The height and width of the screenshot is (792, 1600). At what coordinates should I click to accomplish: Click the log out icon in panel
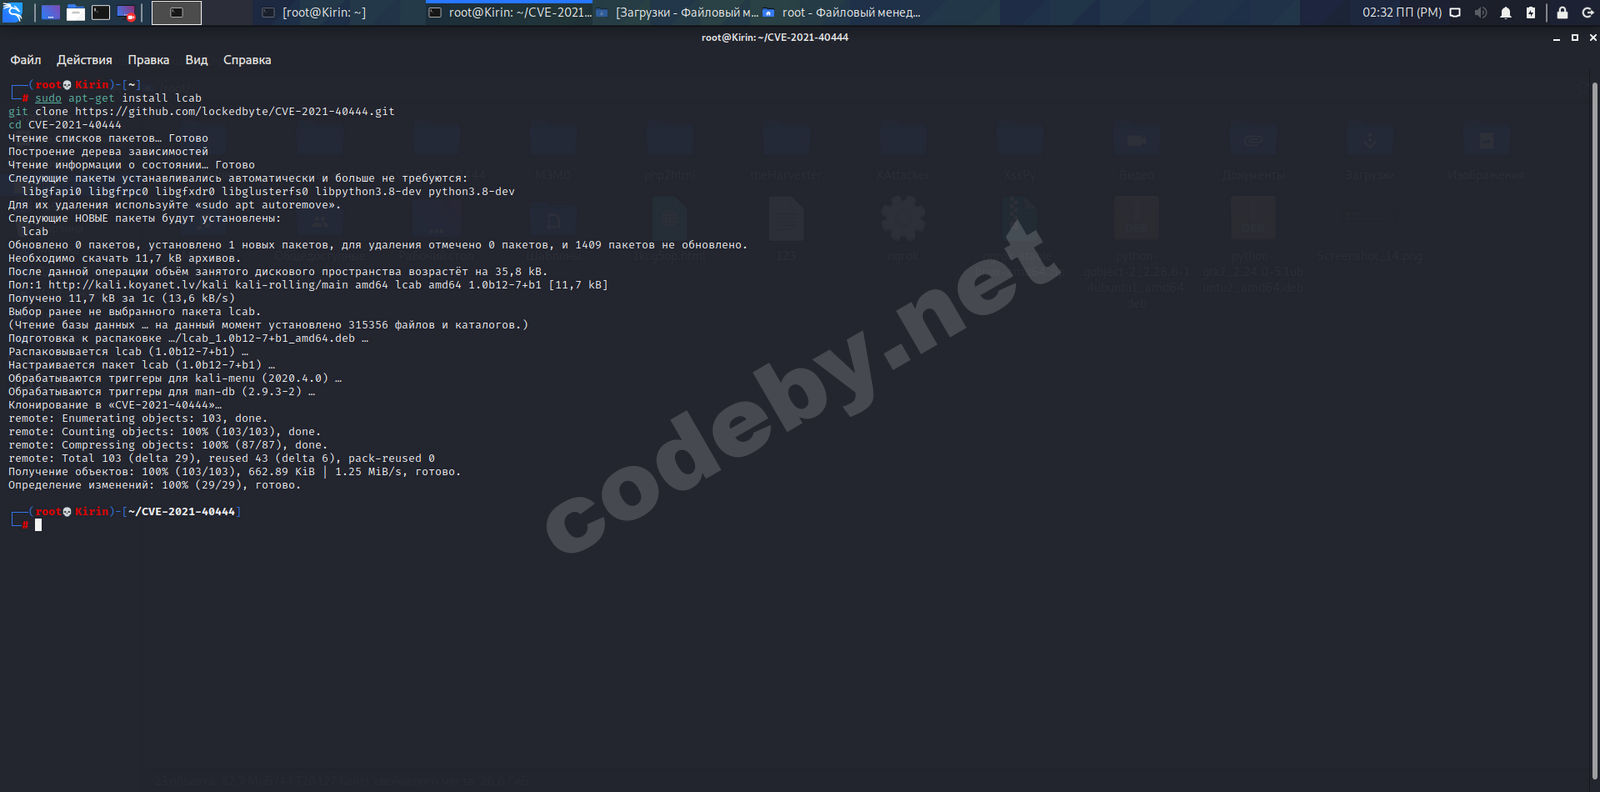(1587, 13)
